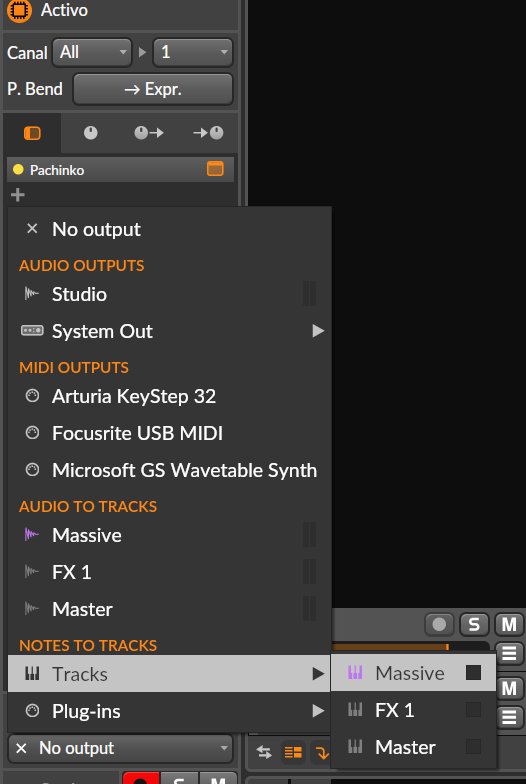Toggle the Solo S button
This screenshot has height=784, width=526.
pyautogui.click(x=474, y=624)
